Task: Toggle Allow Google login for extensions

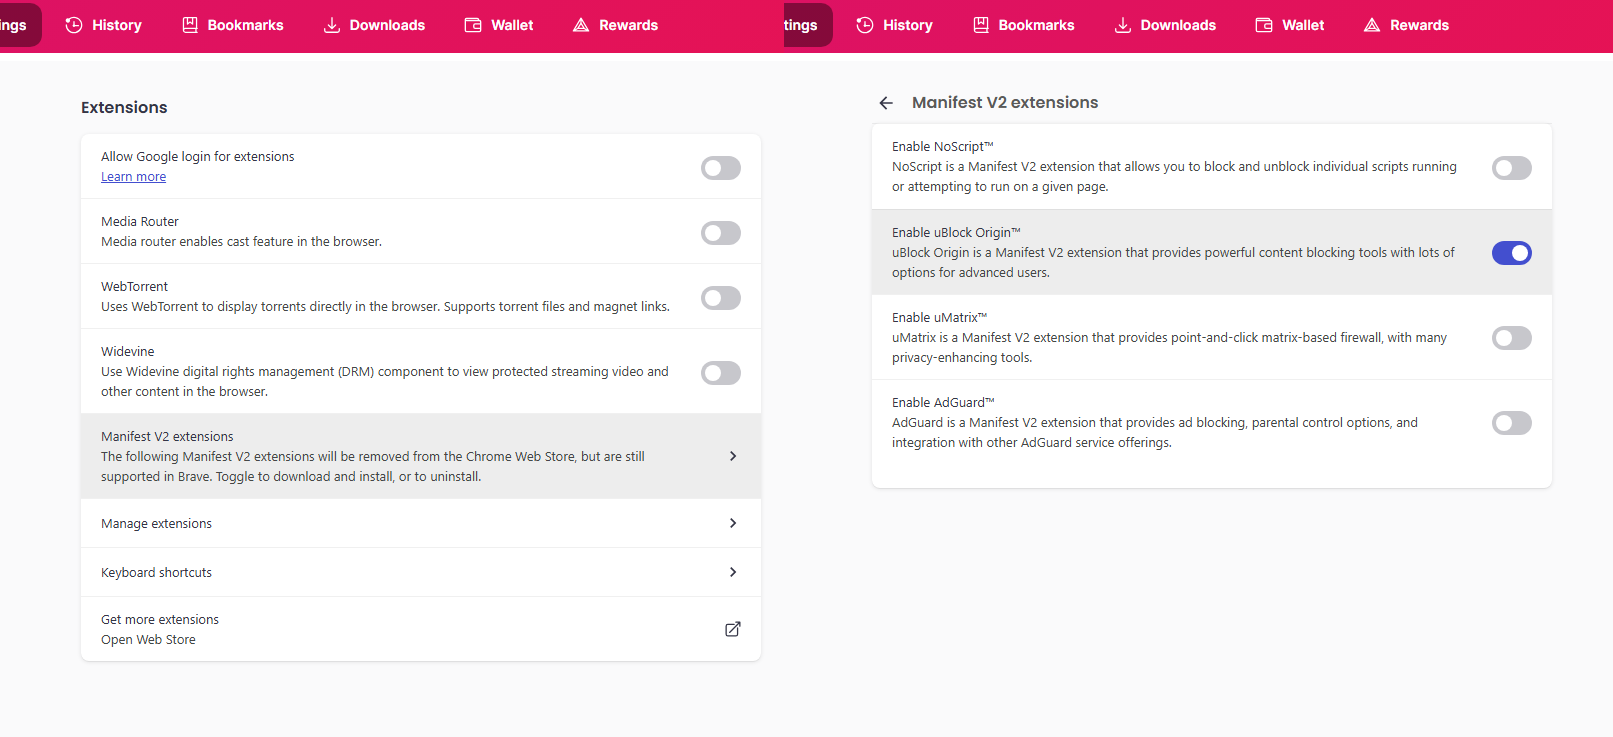Action: (x=721, y=168)
